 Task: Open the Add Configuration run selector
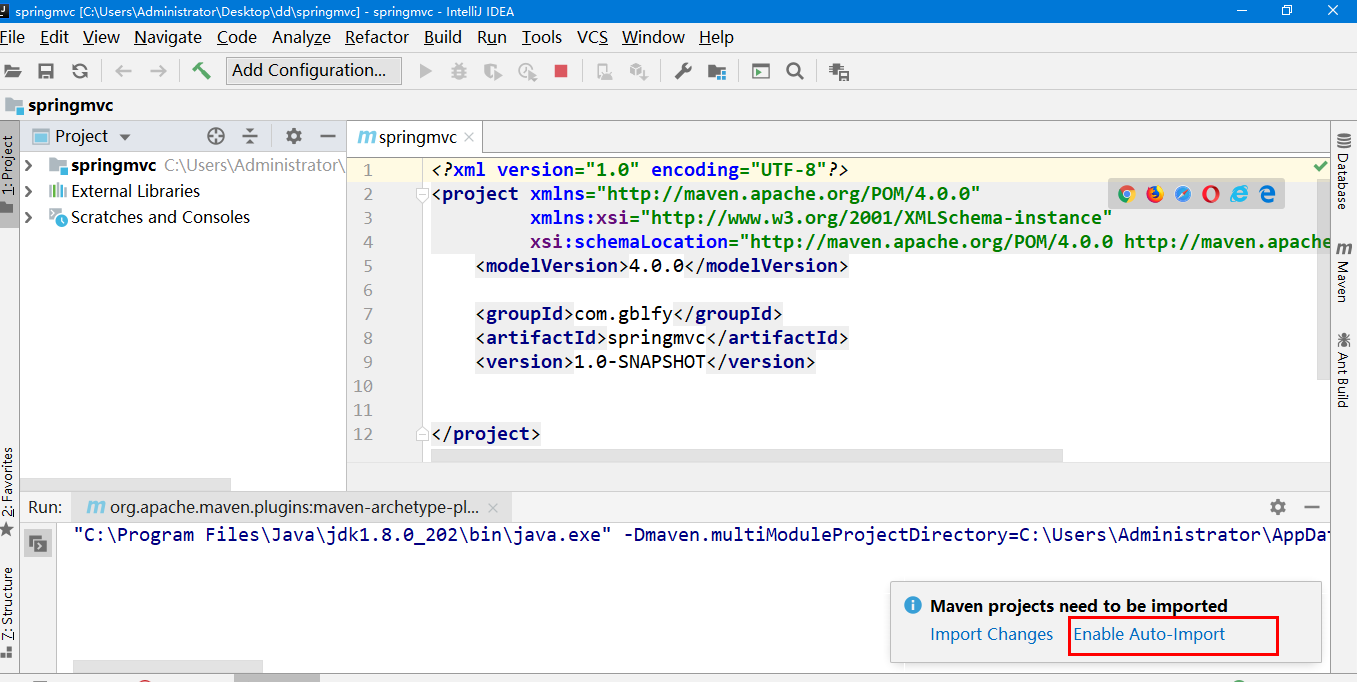[314, 71]
